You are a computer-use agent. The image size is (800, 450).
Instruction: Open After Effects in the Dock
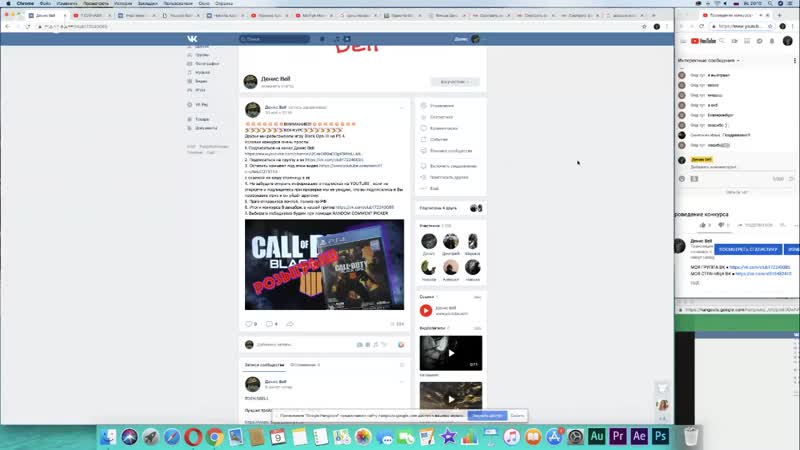639,436
